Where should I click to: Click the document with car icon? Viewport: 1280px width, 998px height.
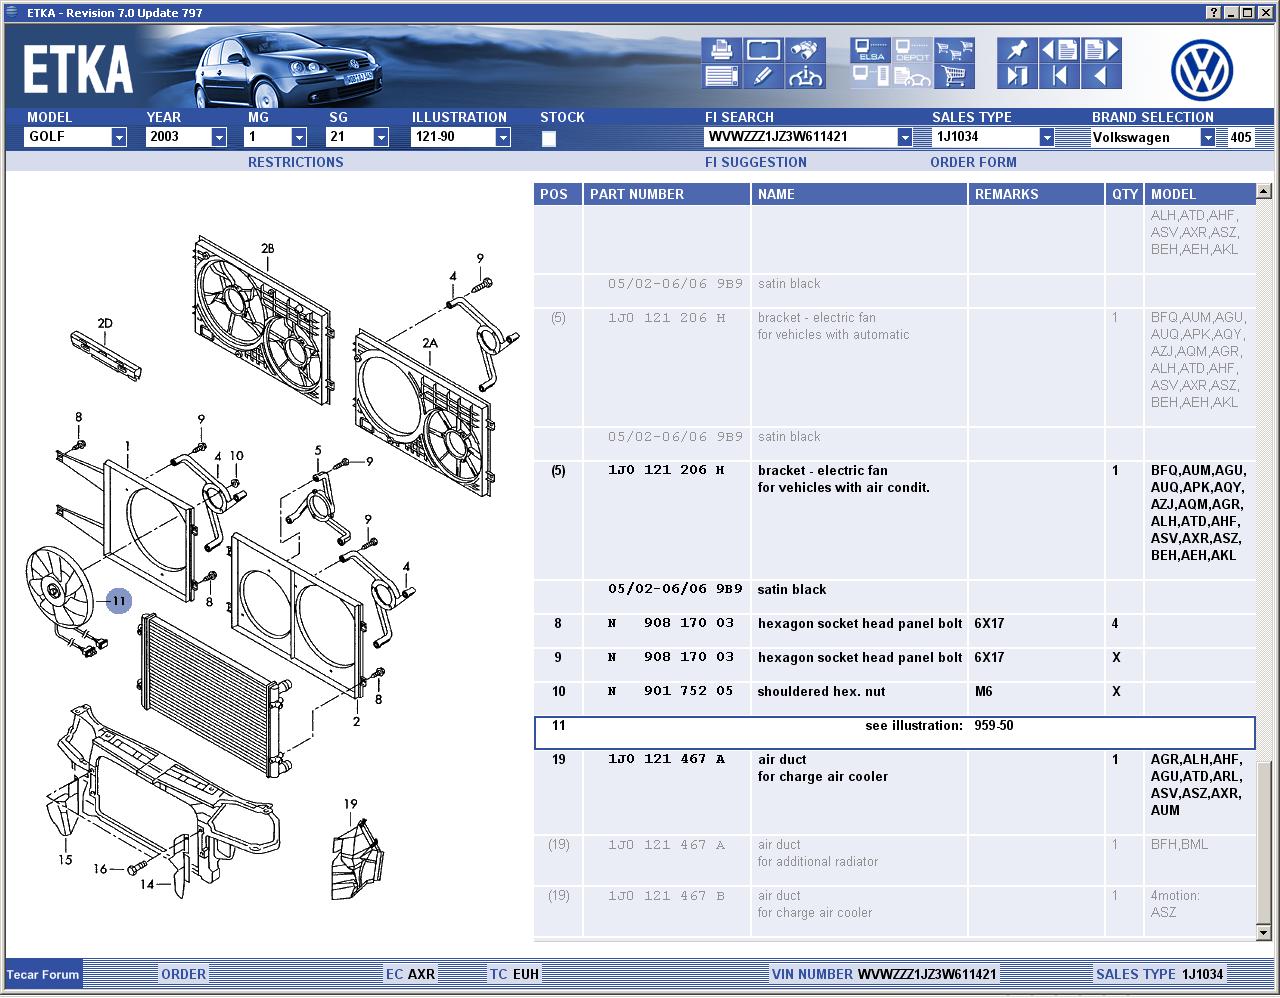[912, 76]
